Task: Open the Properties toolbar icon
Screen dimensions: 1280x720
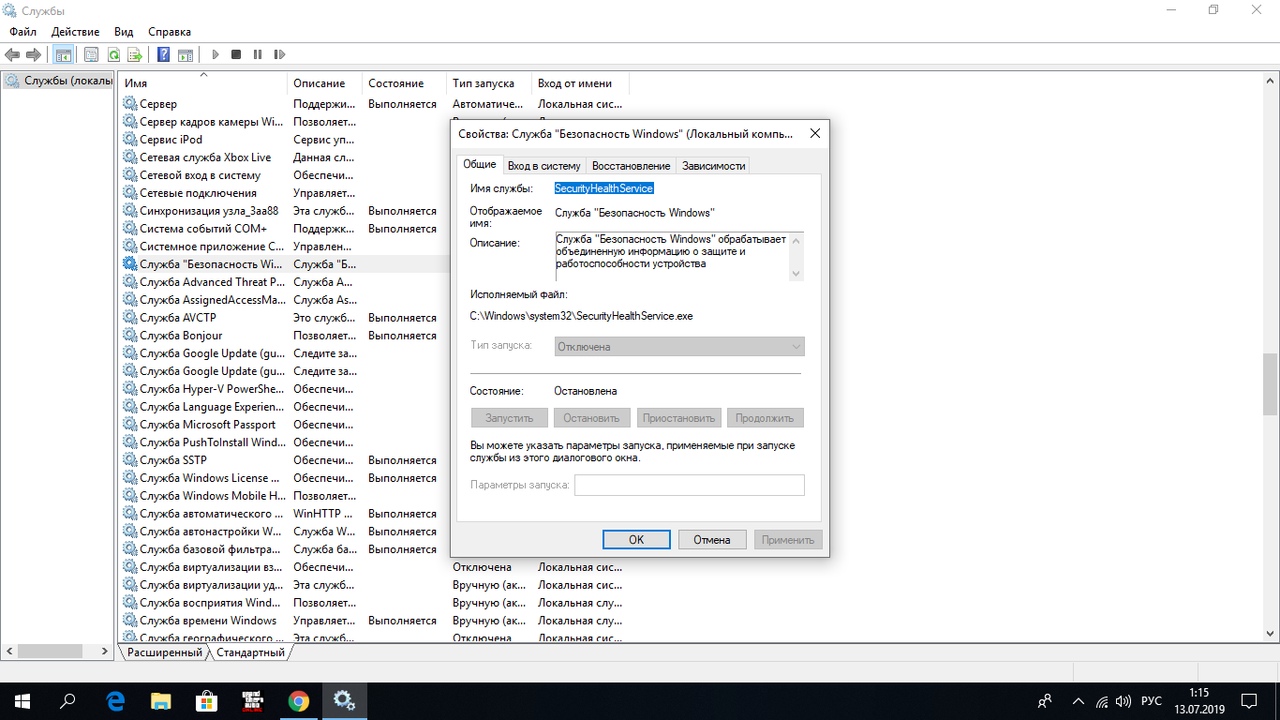Action: (x=92, y=55)
